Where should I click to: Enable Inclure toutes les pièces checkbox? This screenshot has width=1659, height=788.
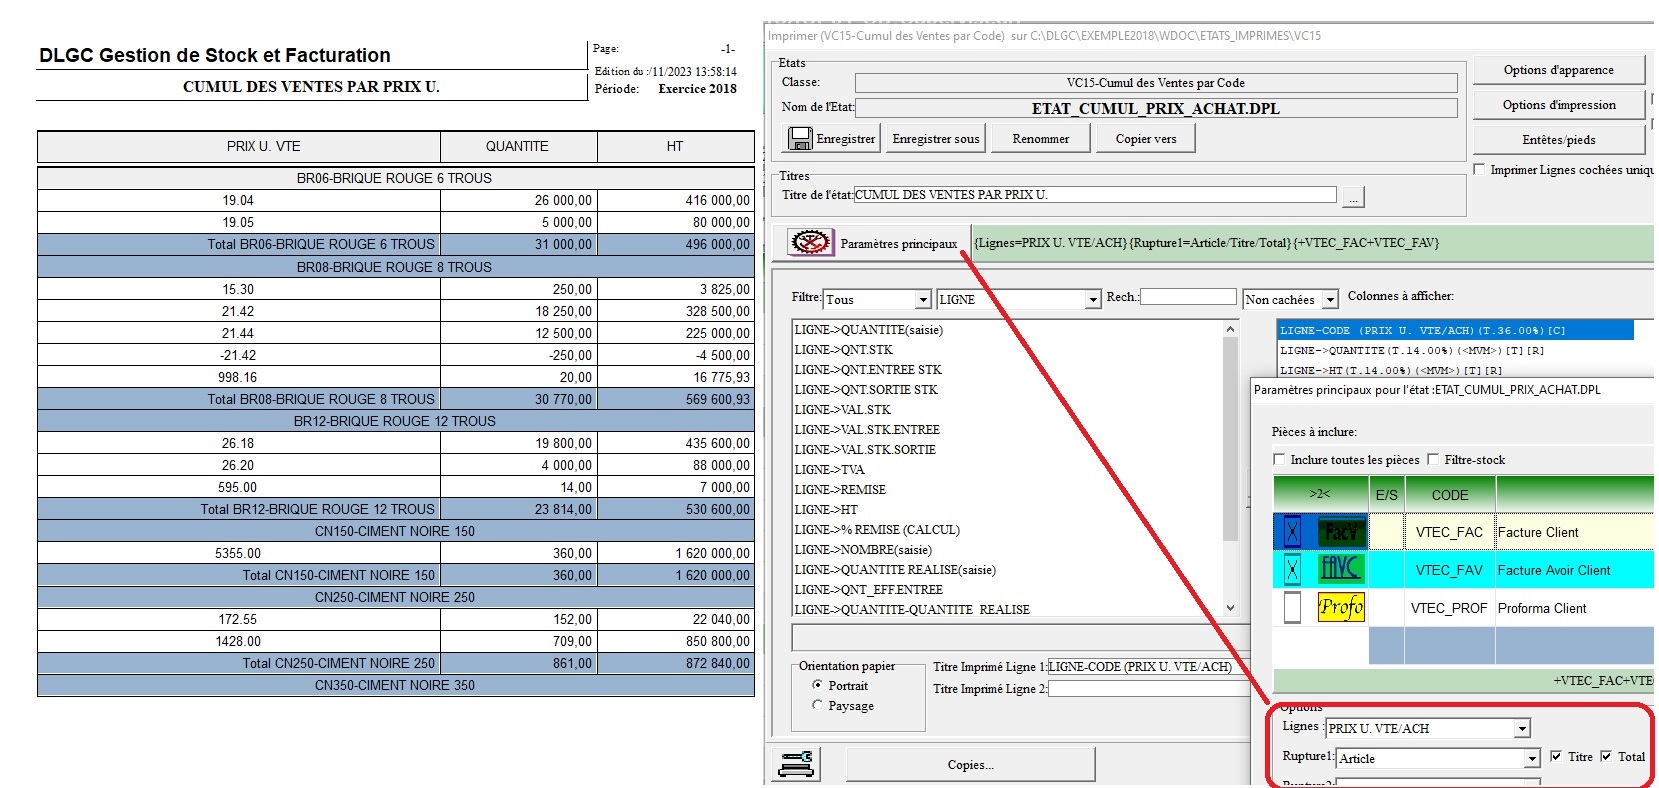[1280, 460]
